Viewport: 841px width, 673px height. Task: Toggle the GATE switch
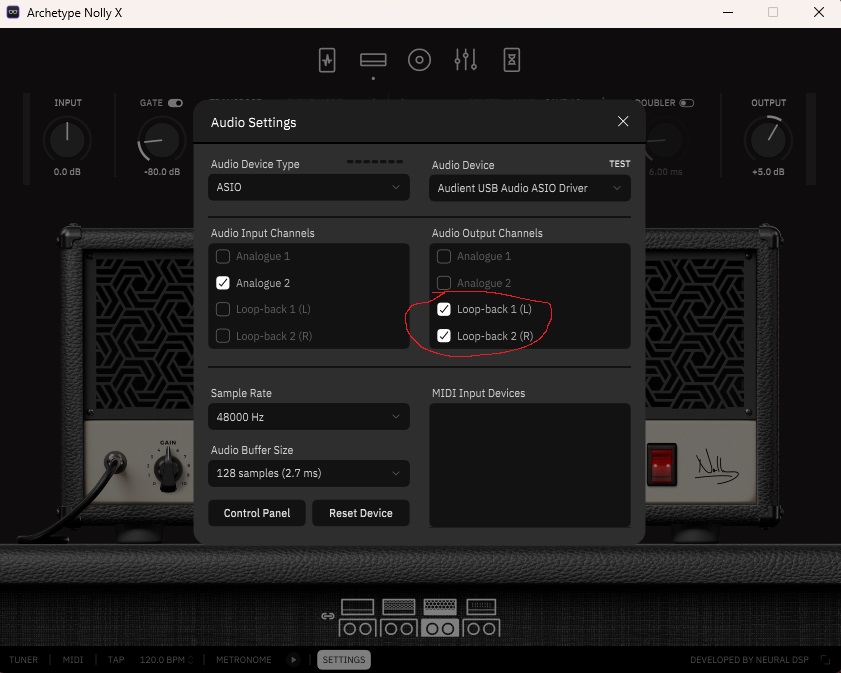click(x=175, y=103)
